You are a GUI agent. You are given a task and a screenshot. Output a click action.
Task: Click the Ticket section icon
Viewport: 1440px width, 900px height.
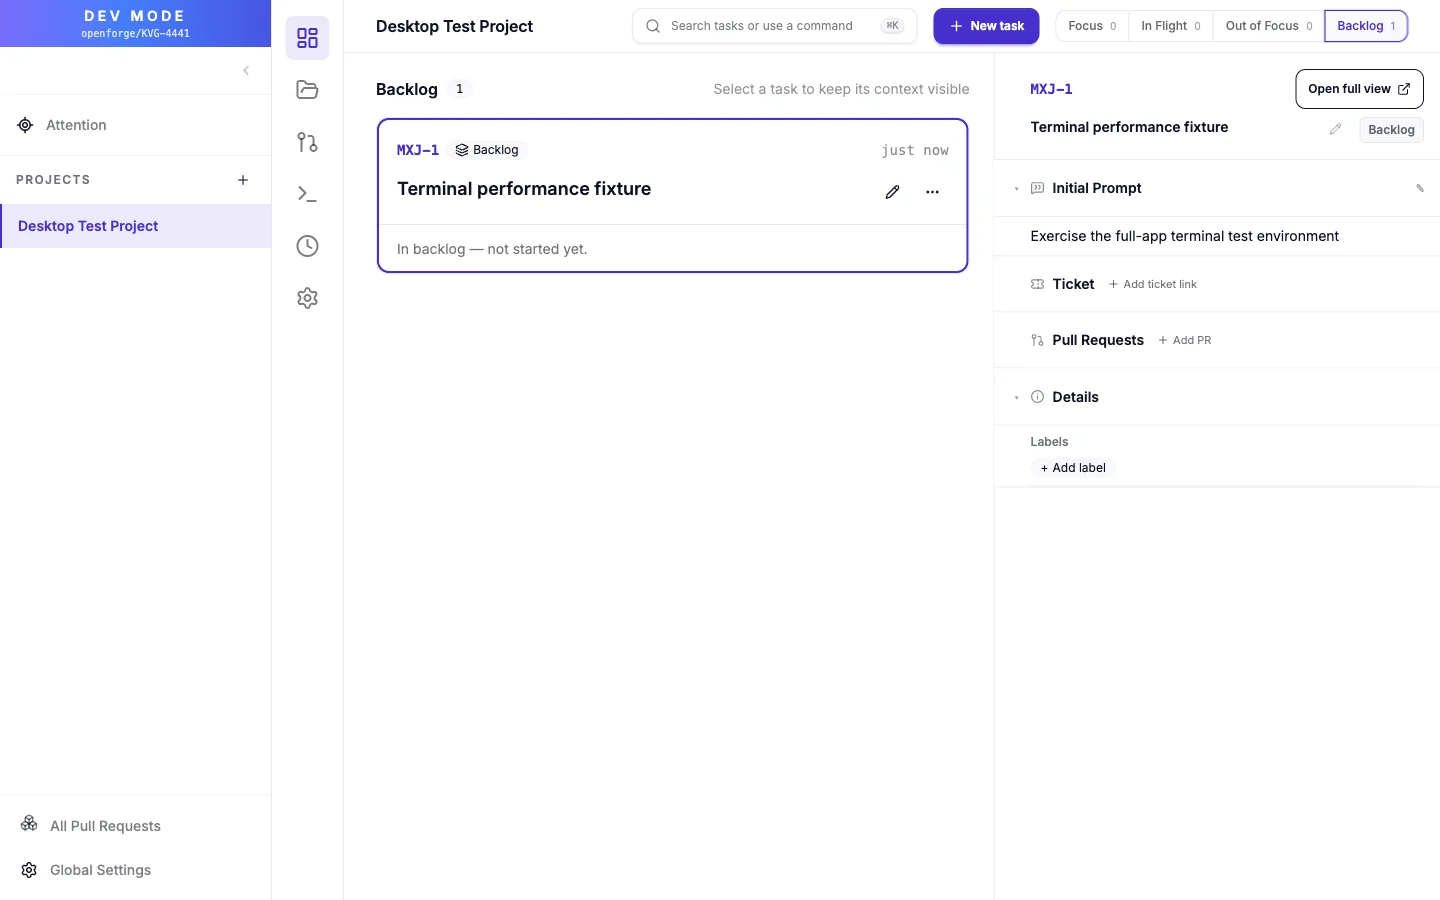tap(1037, 284)
